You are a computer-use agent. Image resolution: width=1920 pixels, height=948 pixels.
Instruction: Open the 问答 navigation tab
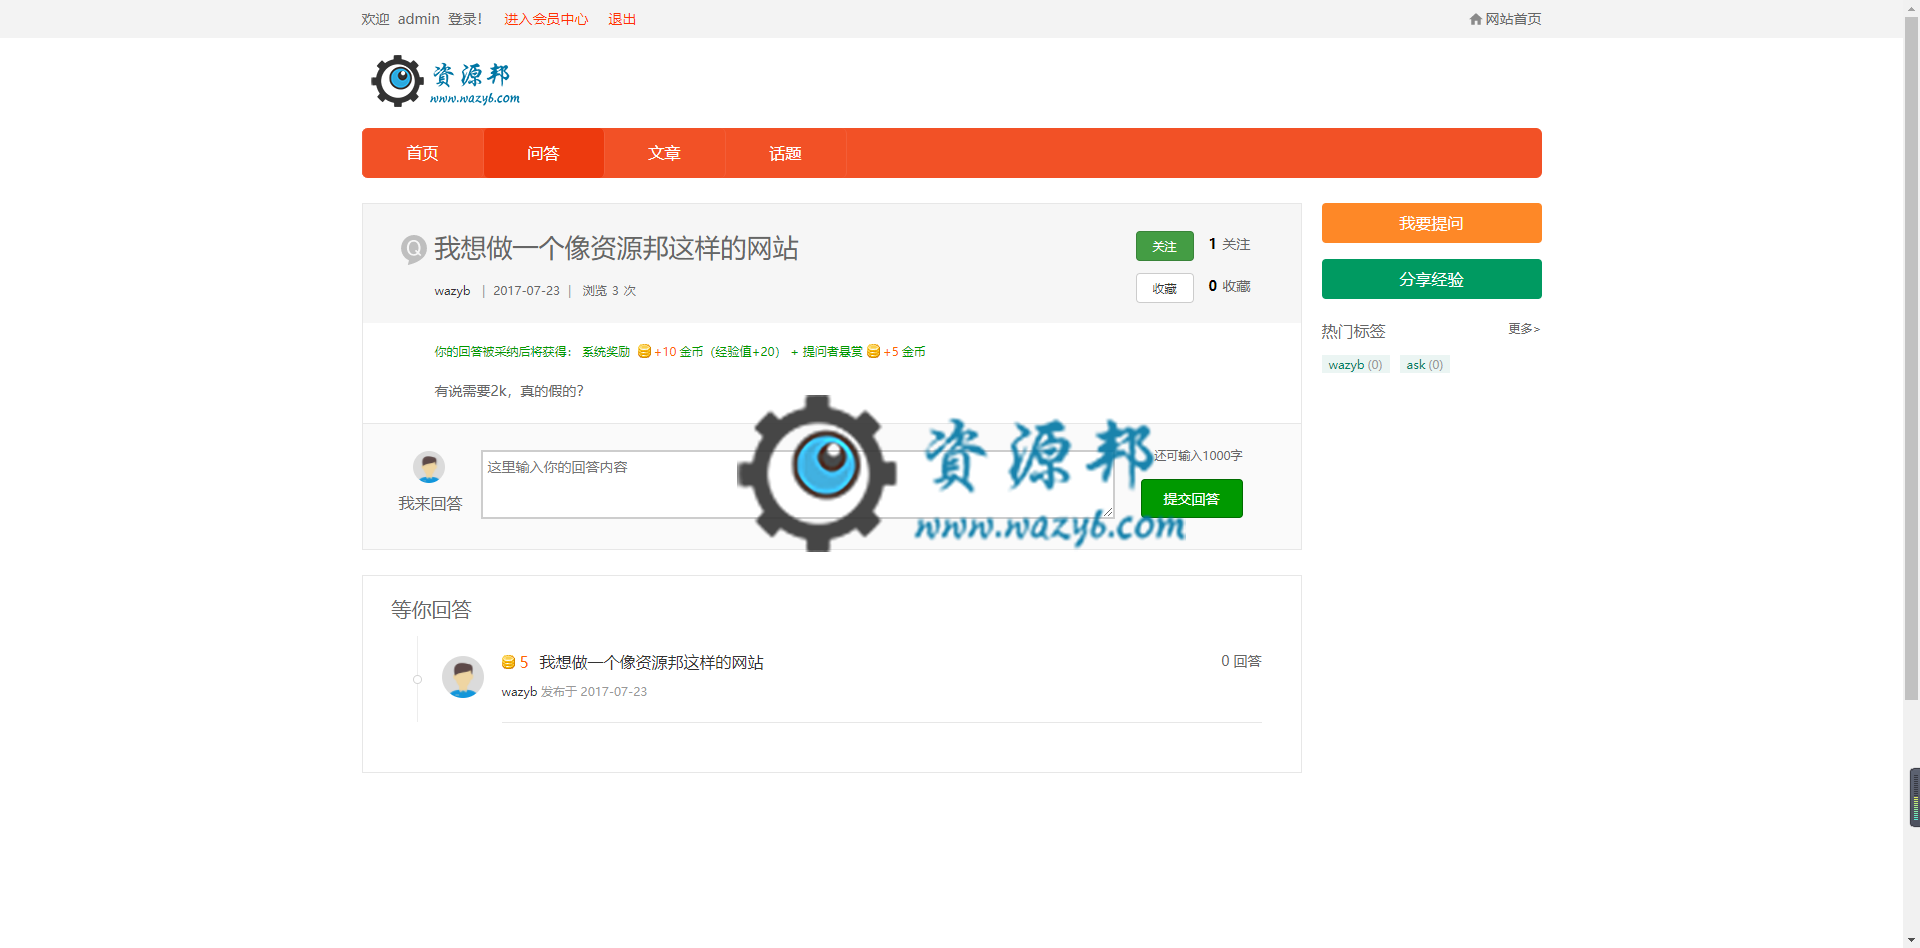click(543, 153)
